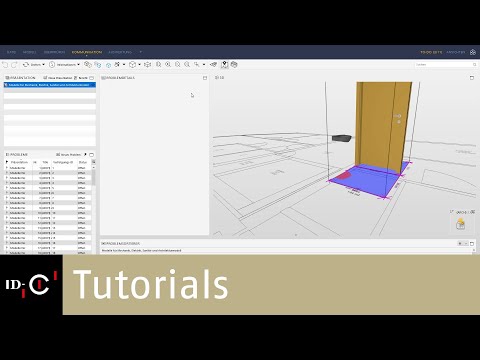Image resolution: width=480 pixels, height=360 pixels.
Task: Toggle the highlighted map pin icon
Action: tap(224, 64)
